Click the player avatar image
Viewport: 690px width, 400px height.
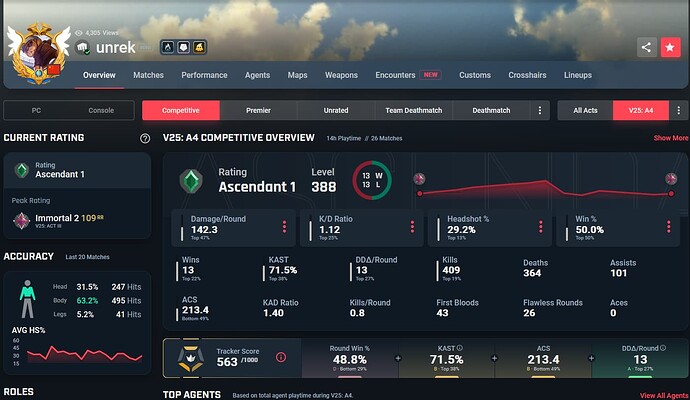coord(39,55)
